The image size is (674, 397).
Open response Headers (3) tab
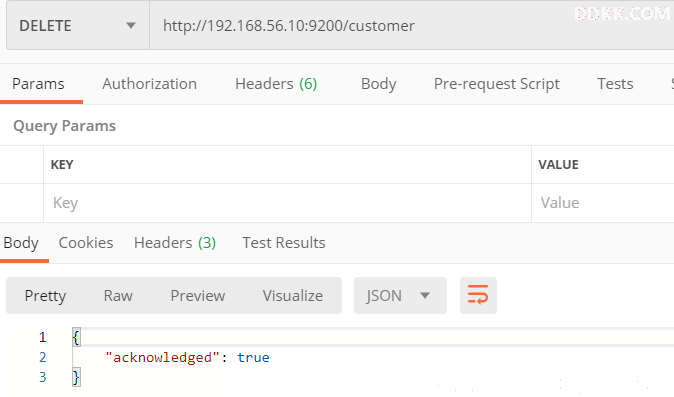[x=175, y=243]
